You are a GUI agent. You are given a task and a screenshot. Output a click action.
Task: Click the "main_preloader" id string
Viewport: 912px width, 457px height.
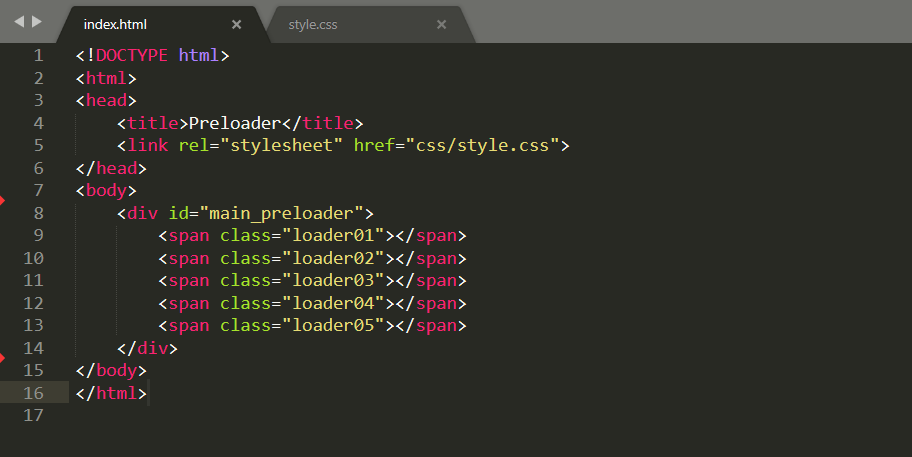pyautogui.click(x=282, y=213)
